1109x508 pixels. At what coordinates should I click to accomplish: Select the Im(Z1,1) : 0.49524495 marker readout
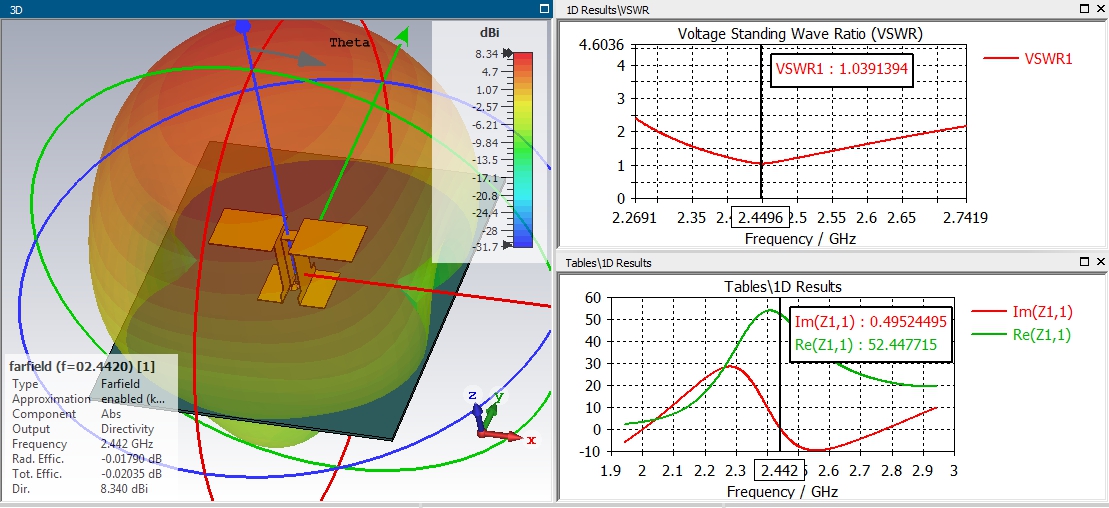(870, 321)
